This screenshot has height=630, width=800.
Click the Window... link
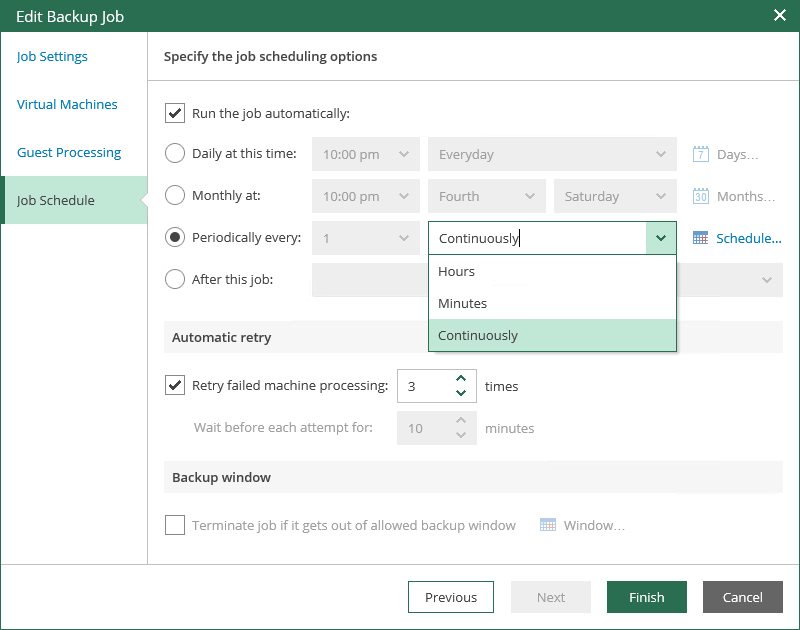point(594,525)
